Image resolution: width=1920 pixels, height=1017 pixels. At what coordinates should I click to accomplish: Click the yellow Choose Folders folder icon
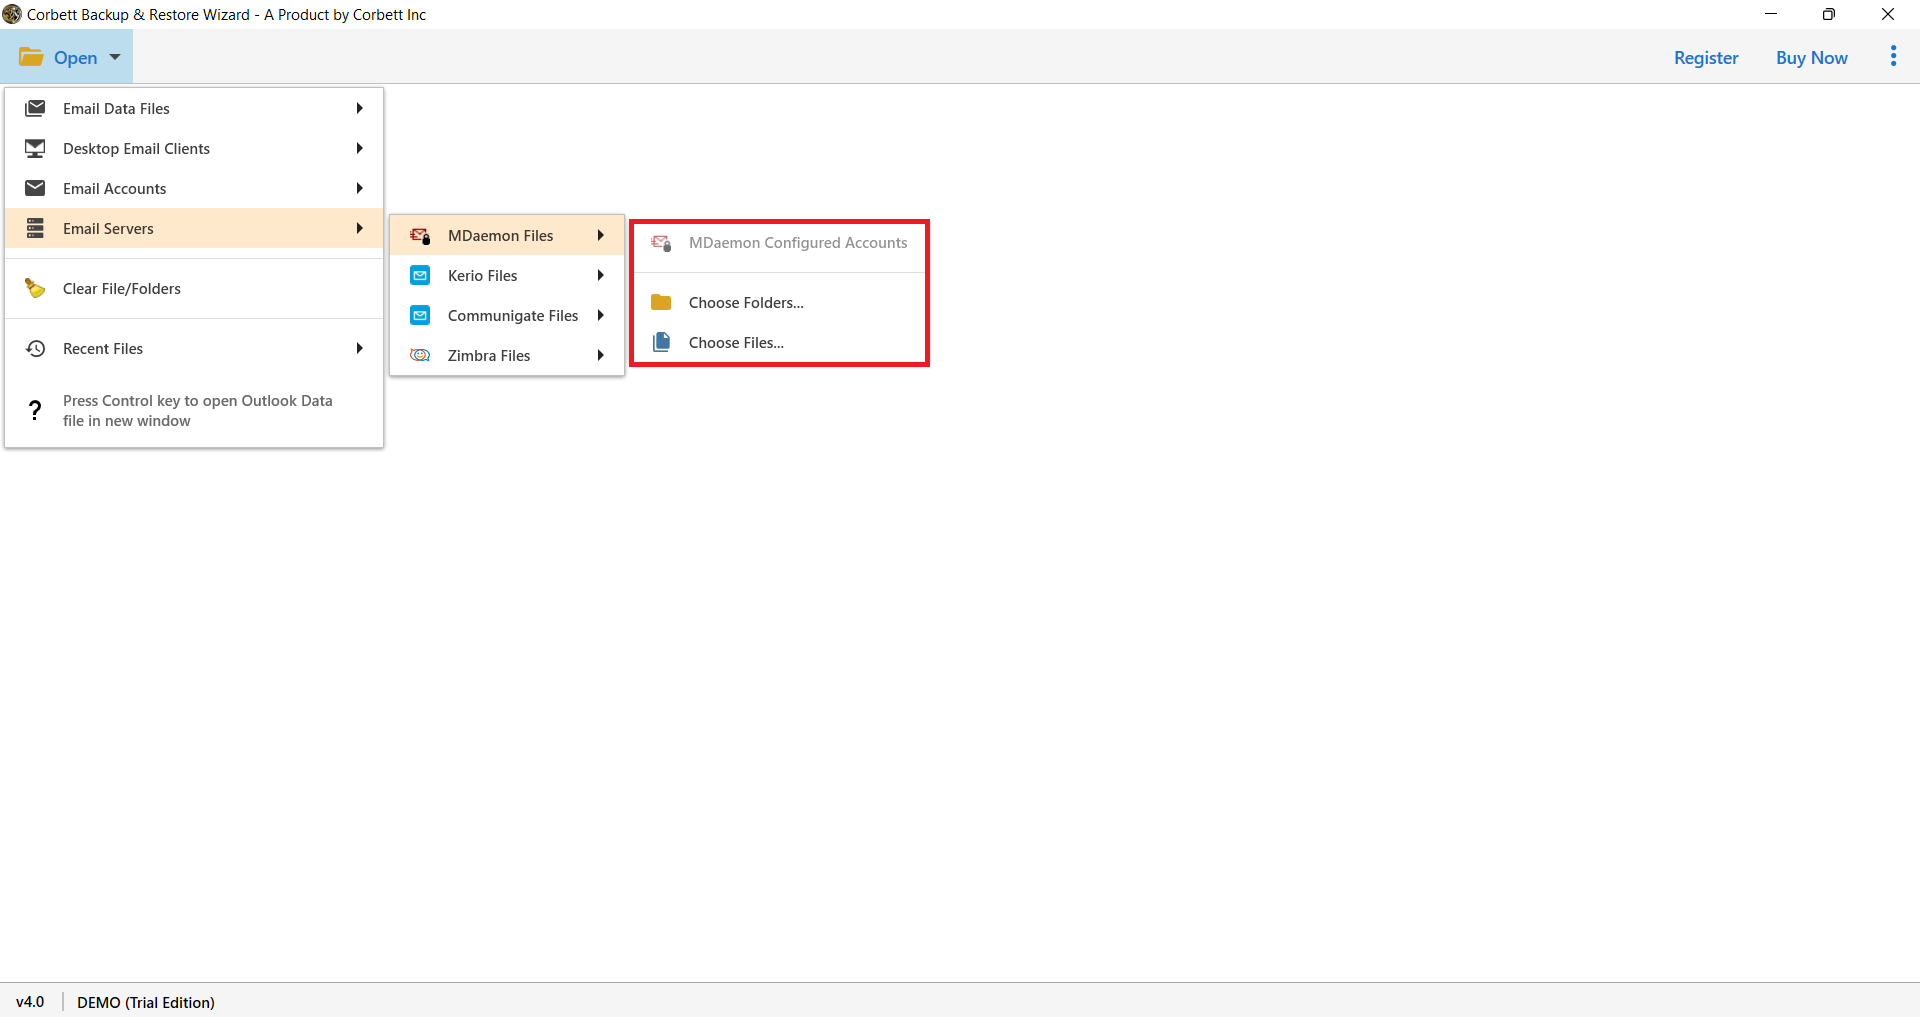661,302
